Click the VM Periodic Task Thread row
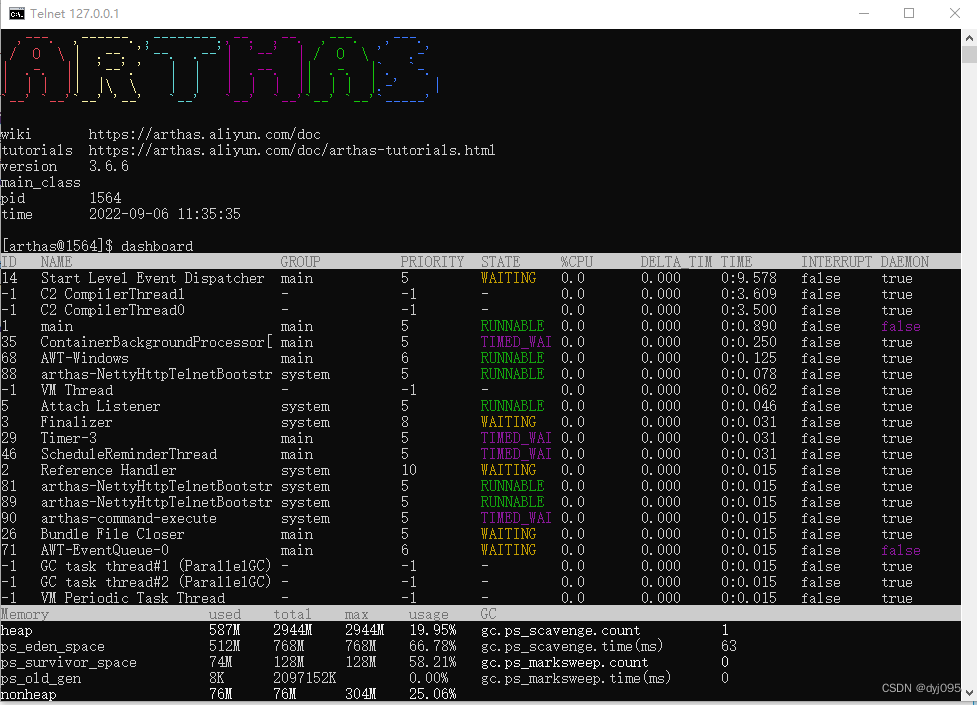This screenshot has height=705, width=977. pos(133,598)
